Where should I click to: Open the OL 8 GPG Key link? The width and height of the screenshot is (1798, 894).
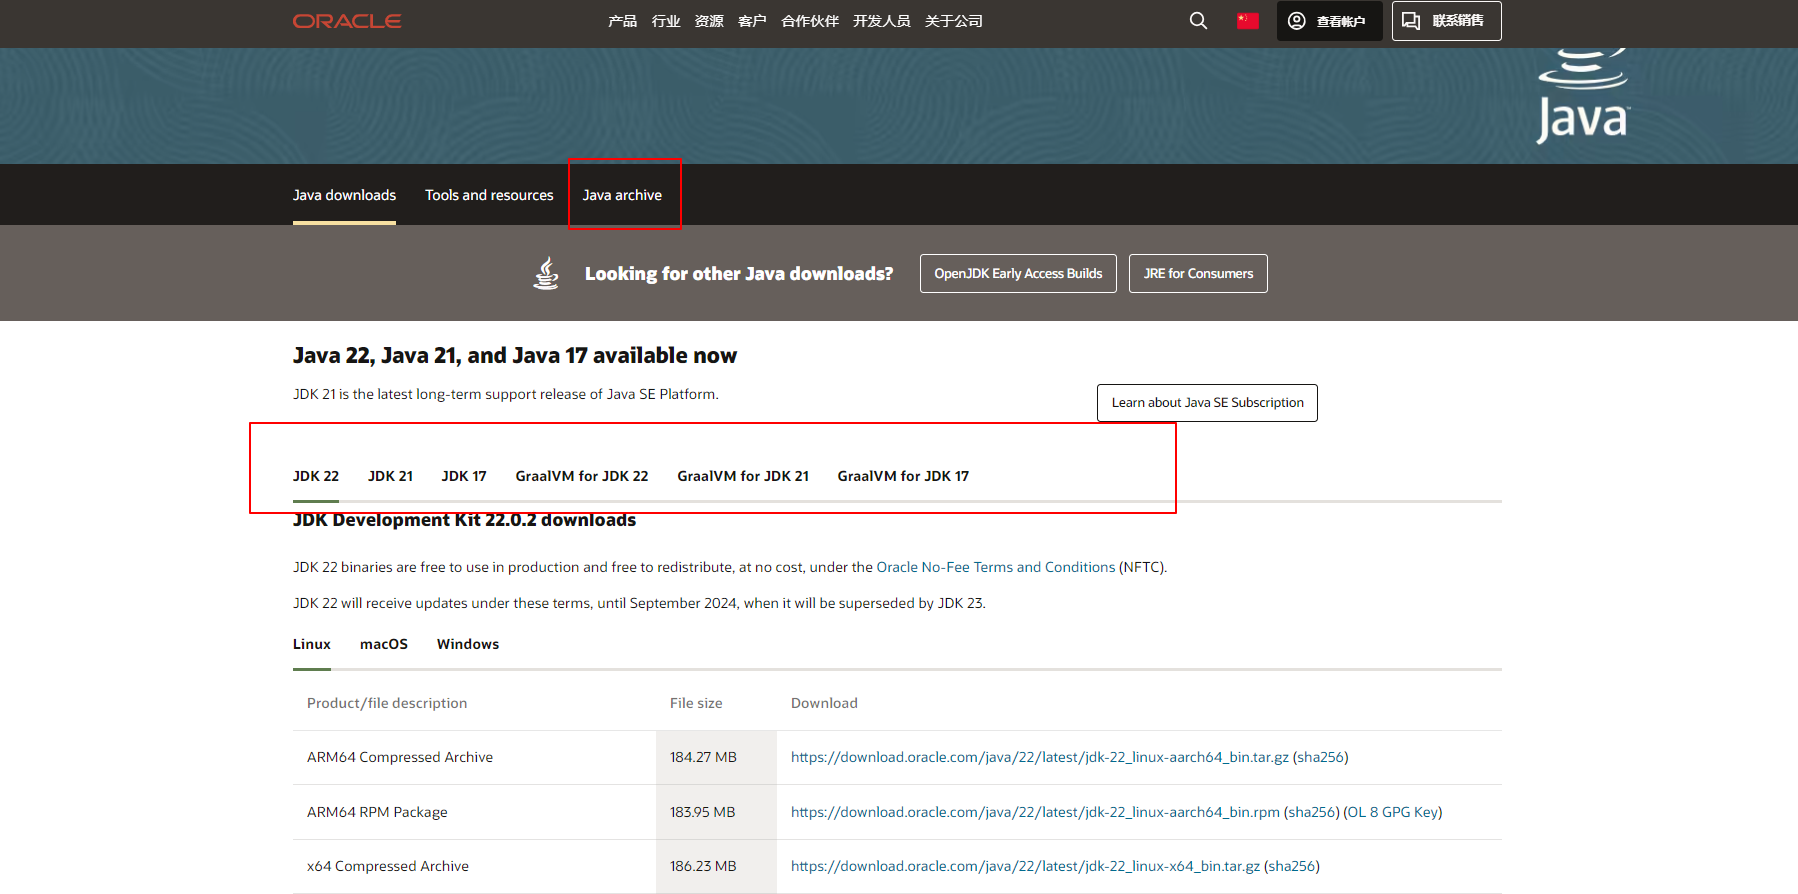coord(1393,812)
